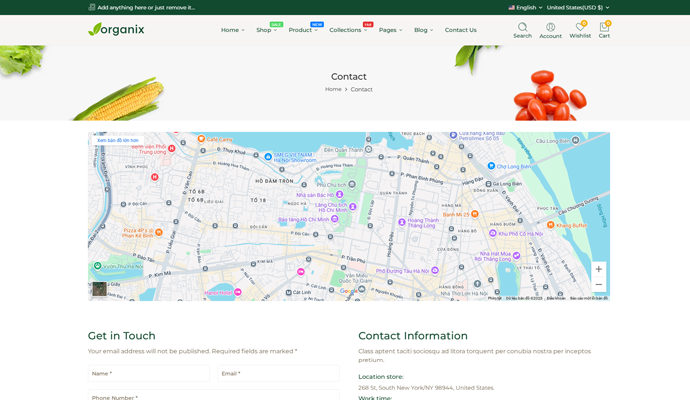Focus the Email input field

pos(278,373)
